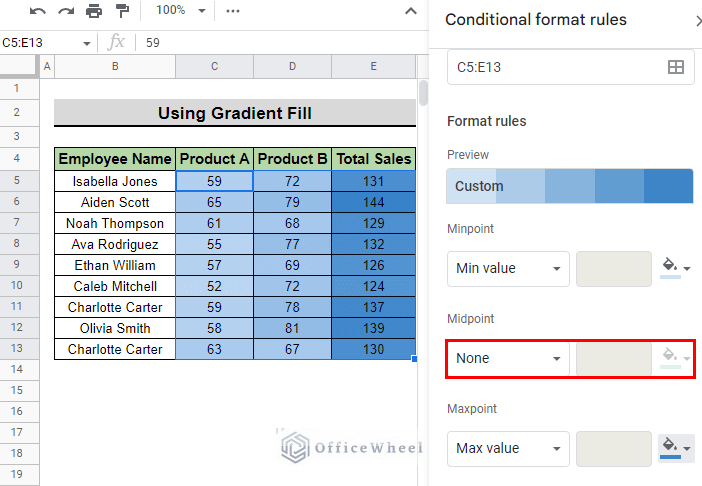Screen dimensions: 702x486
Task: Click the Redo arrow icon
Action: [x=66, y=11]
